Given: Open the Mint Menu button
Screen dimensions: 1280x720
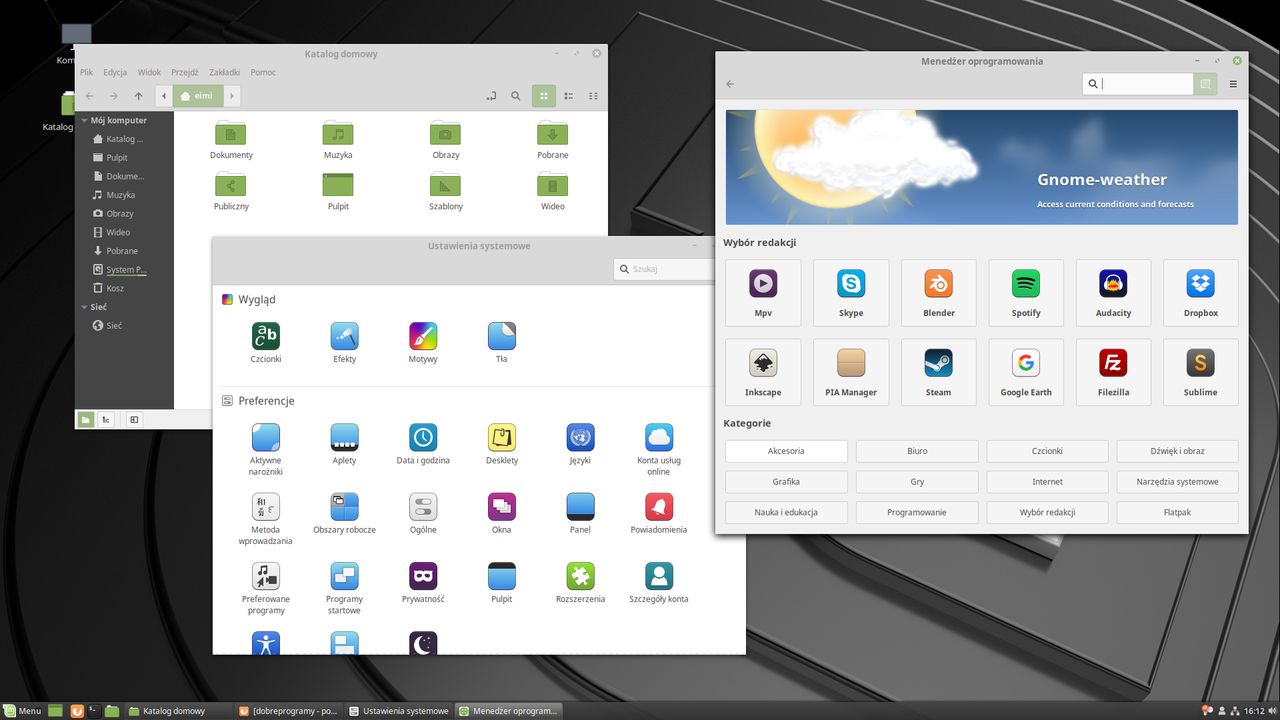Looking at the screenshot, I should (22, 711).
